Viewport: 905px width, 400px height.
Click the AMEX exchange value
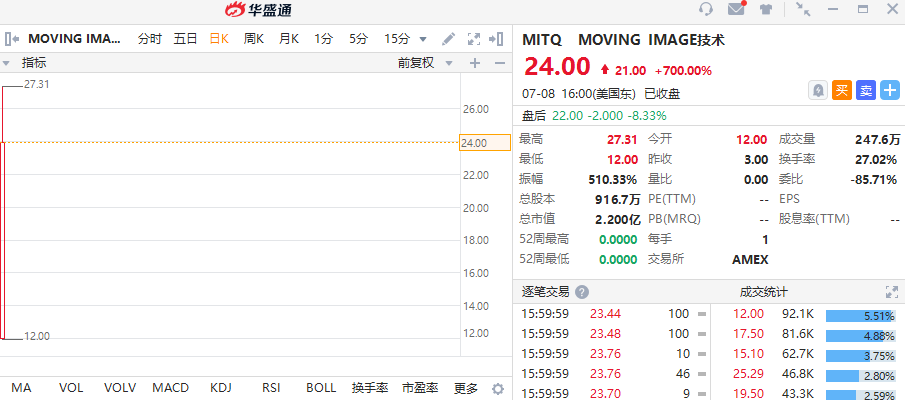tap(750, 260)
